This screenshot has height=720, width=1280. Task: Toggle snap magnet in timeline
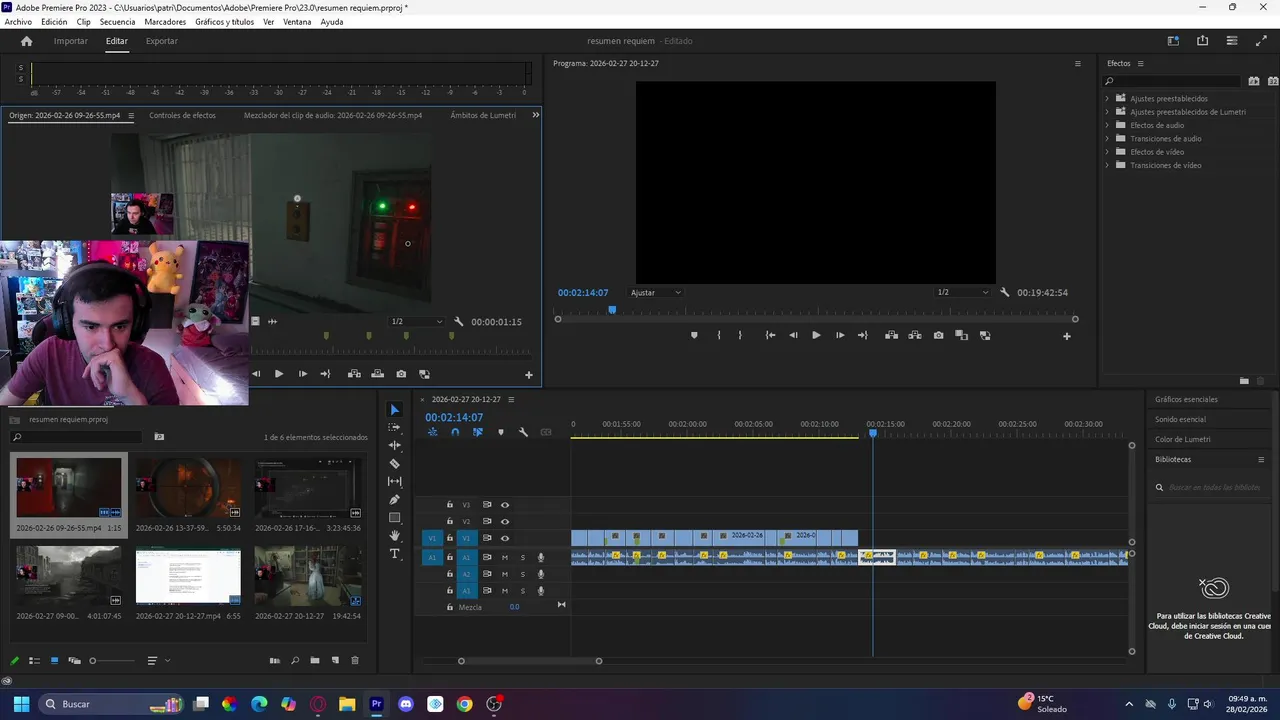[455, 433]
